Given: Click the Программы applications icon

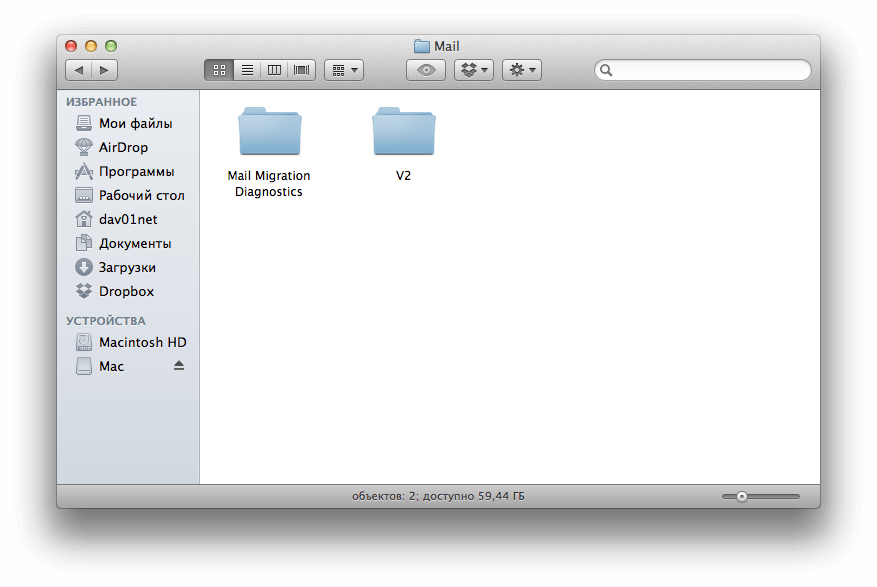Looking at the screenshot, I should pyautogui.click(x=84, y=171).
